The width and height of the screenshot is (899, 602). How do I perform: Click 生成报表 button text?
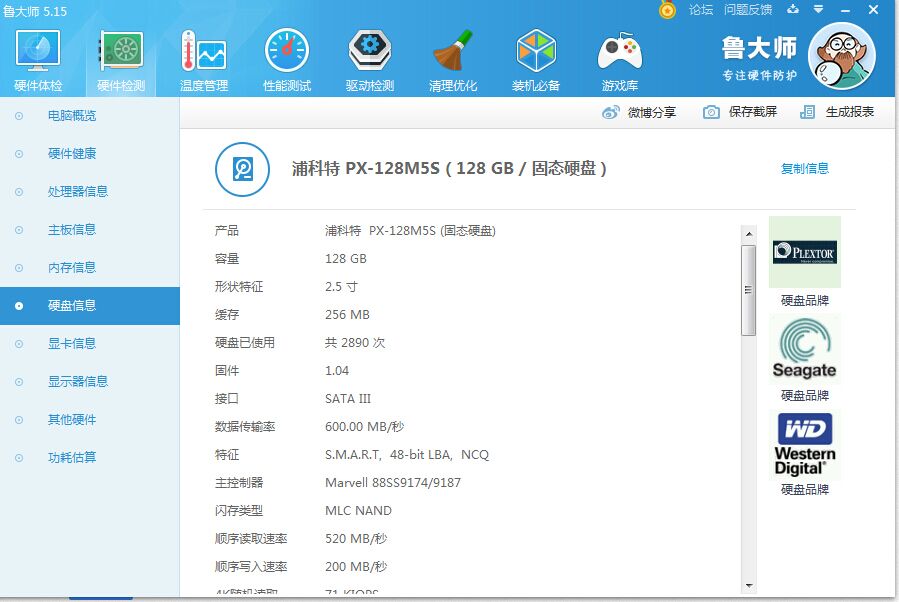tap(850, 112)
